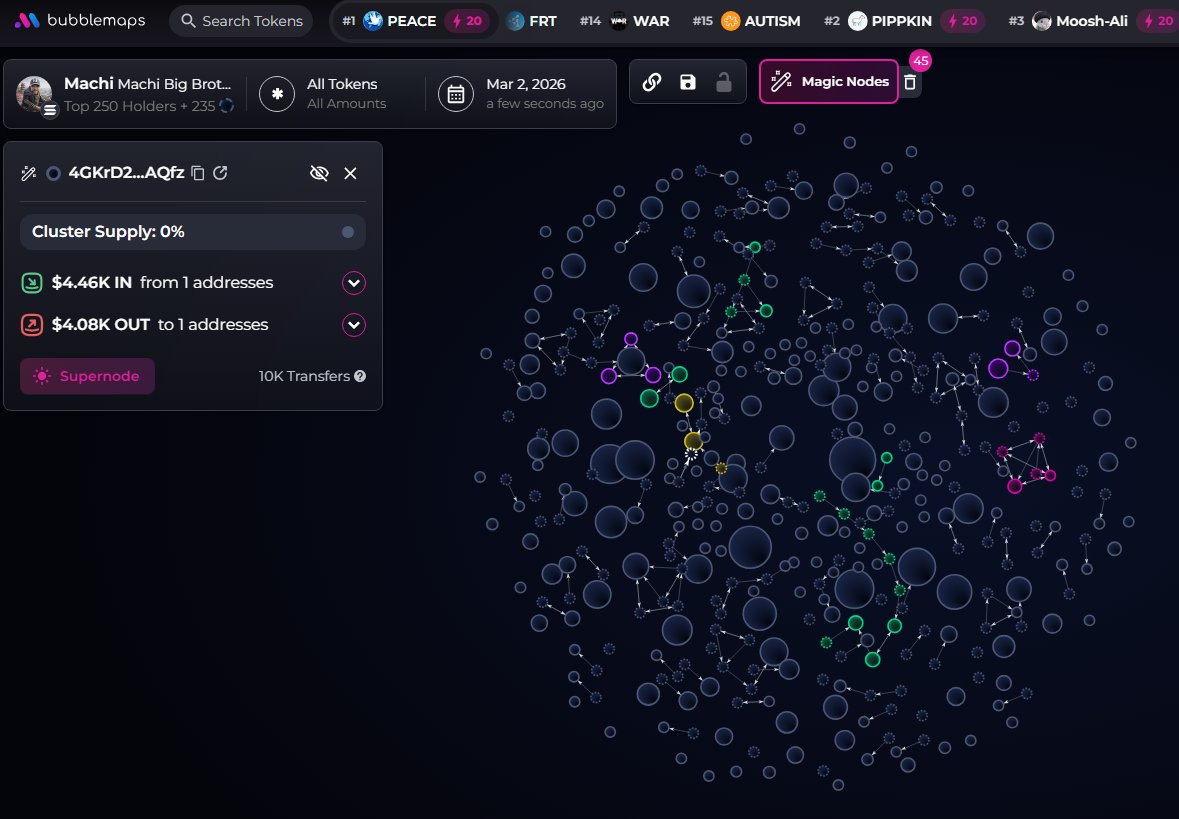Click the PIPPKIN boost 20 badge
The width and height of the screenshot is (1179, 819).
pos(962,21)
